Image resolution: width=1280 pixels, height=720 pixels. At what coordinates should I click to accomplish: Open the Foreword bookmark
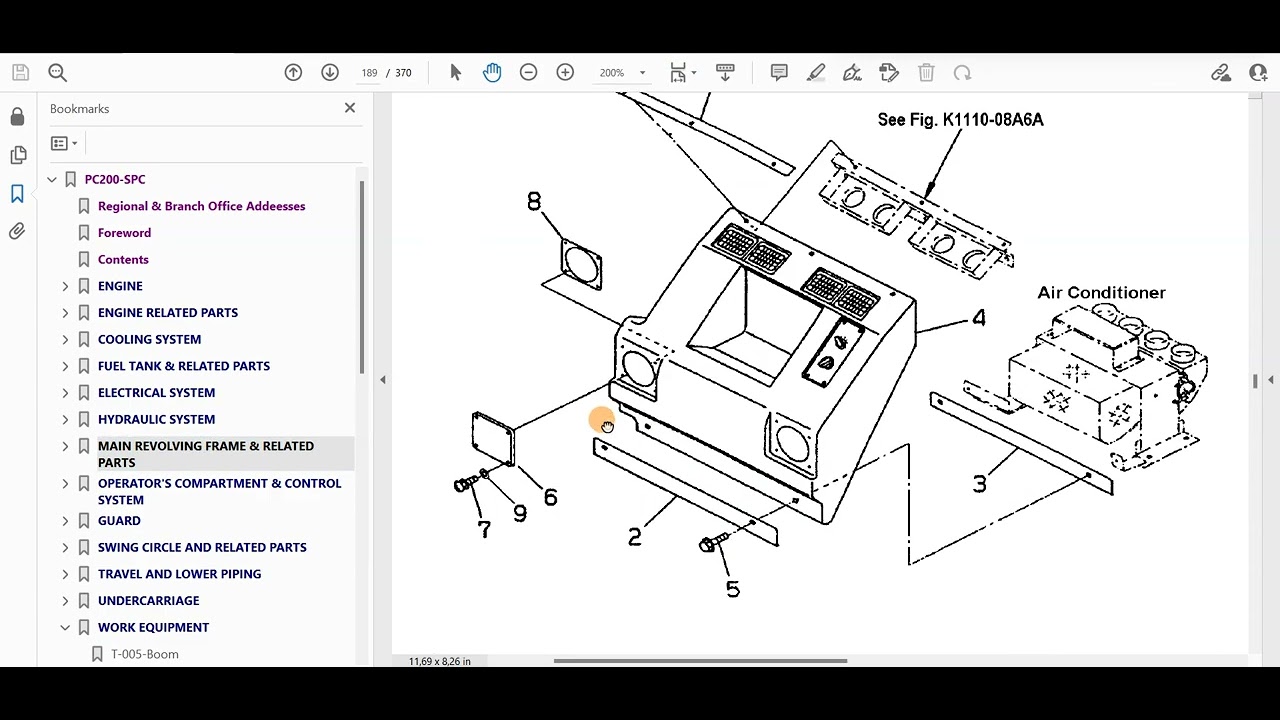[x=124, y=233]
